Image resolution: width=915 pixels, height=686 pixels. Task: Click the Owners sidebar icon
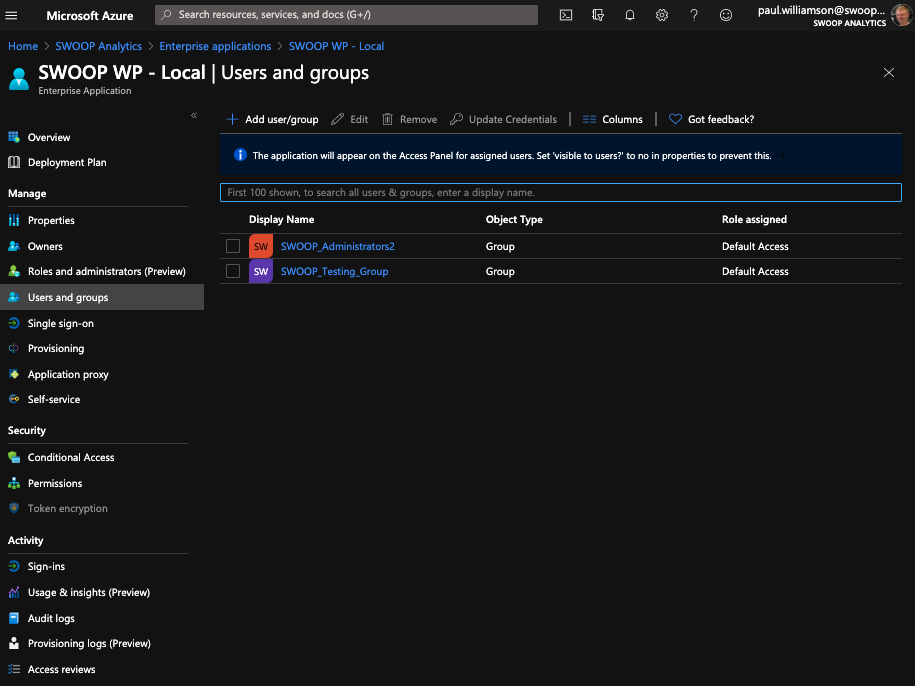[14, 246]
